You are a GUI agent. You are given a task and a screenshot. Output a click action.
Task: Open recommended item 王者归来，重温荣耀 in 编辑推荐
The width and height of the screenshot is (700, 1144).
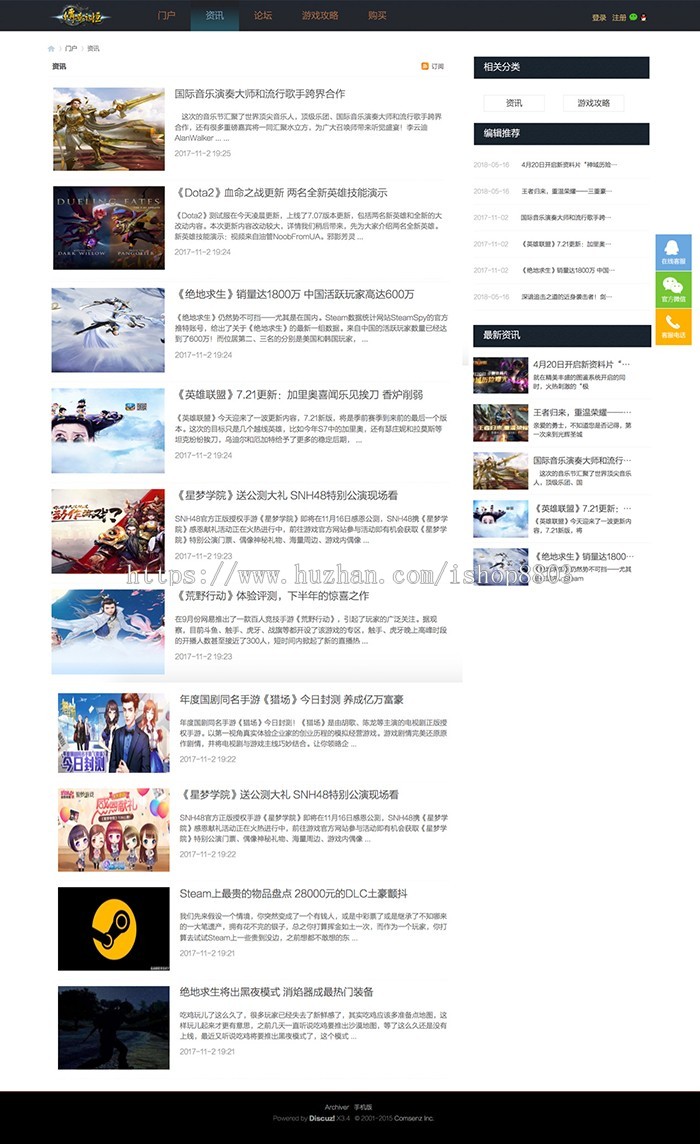click(566, 191)
